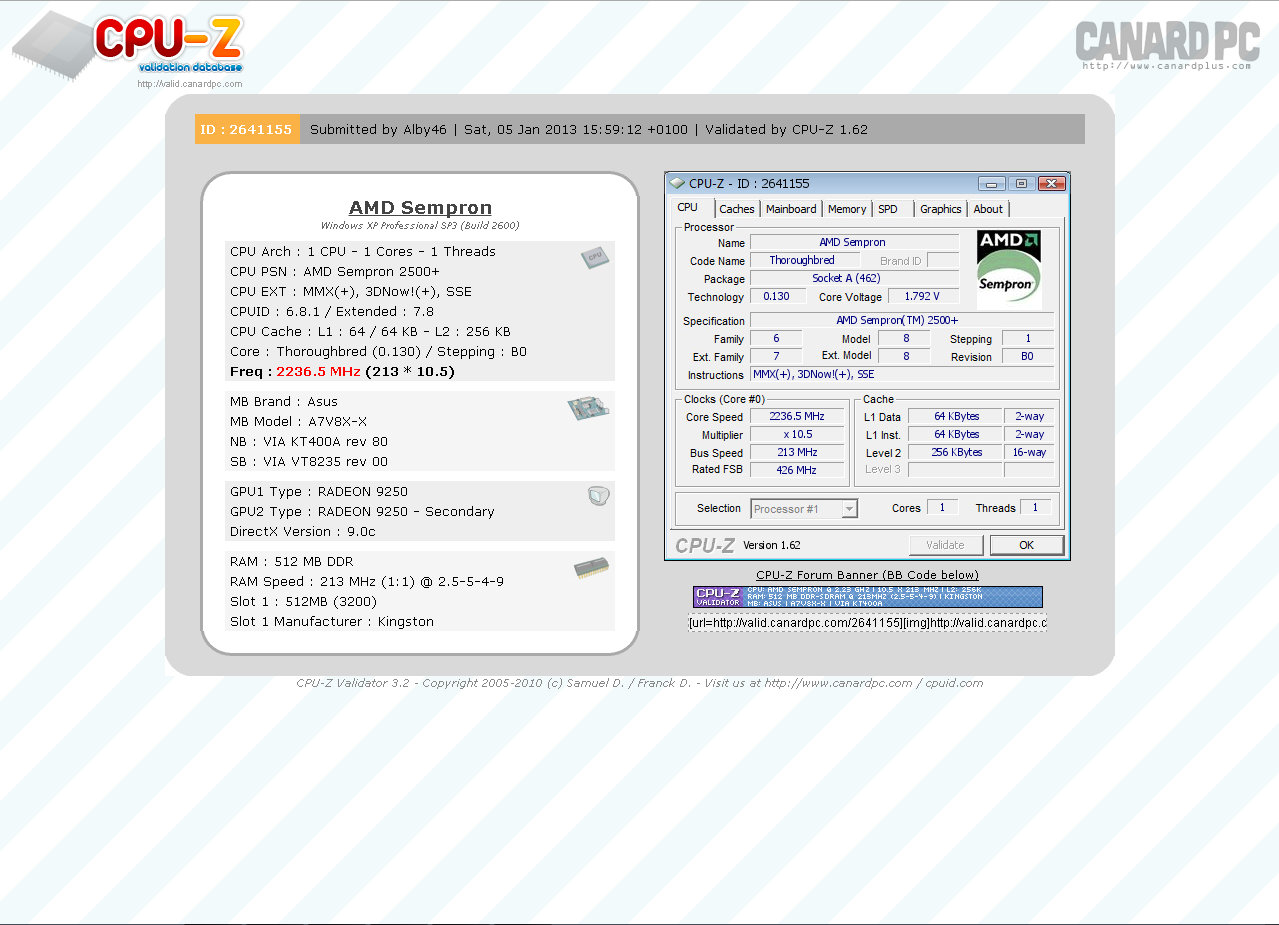Click the Validate button
This screenshot has width=1279, height=925.
pyautogui.click(x=945, y=545)
